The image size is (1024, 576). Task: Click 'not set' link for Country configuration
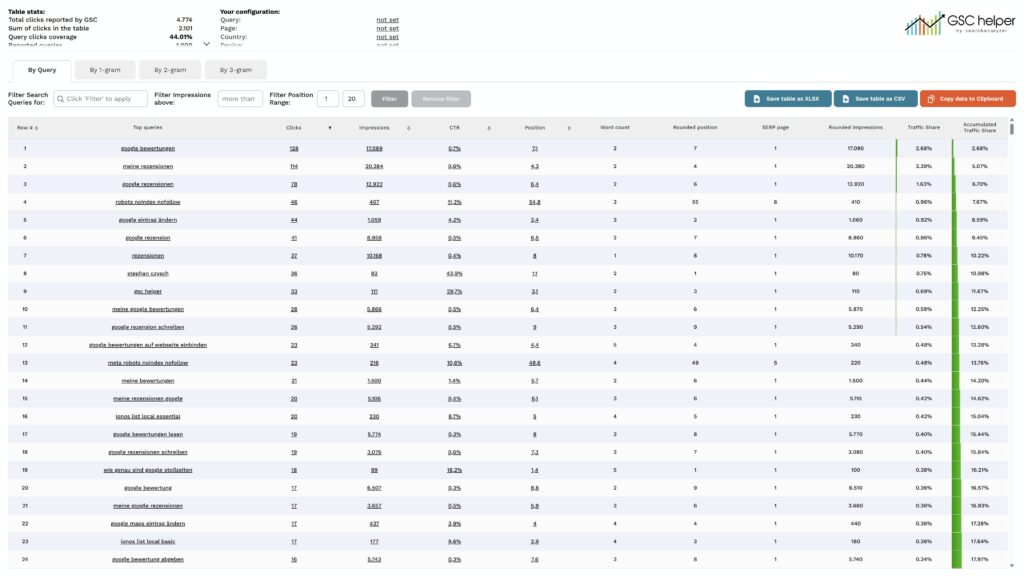[x=387, y=37]
